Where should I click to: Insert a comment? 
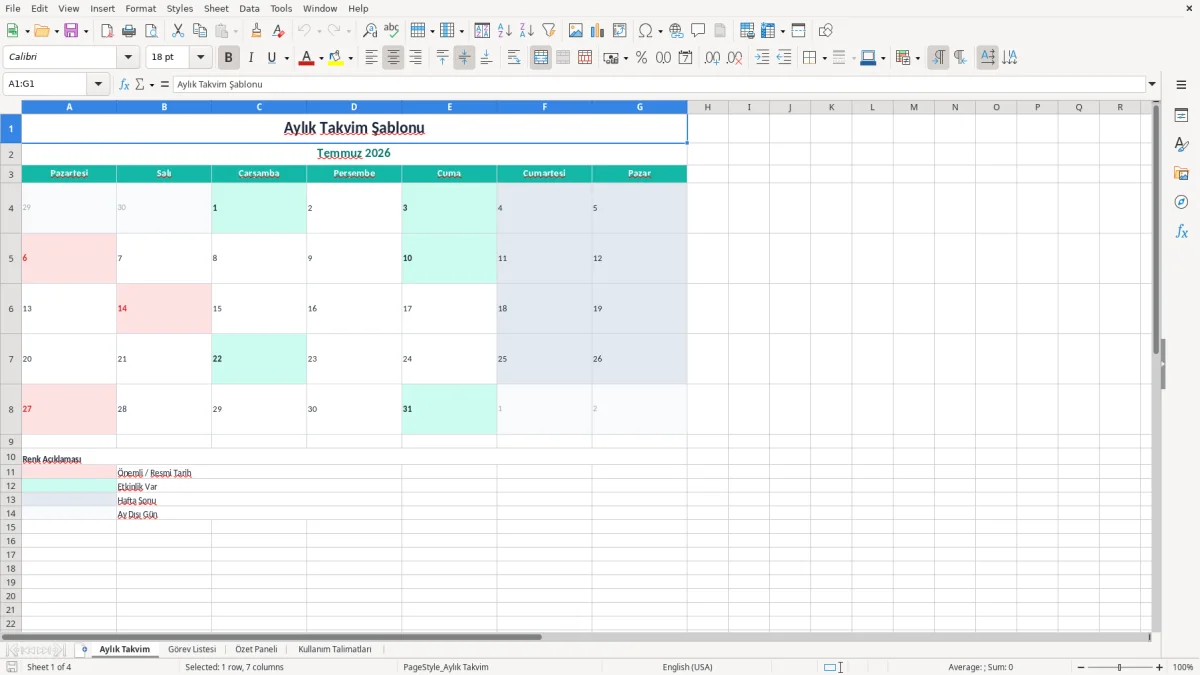[699, 31]
